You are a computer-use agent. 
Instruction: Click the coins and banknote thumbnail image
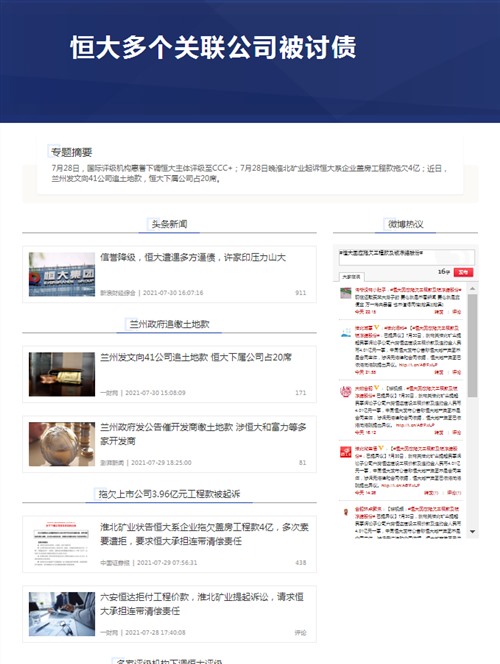(x=62, y=374)
